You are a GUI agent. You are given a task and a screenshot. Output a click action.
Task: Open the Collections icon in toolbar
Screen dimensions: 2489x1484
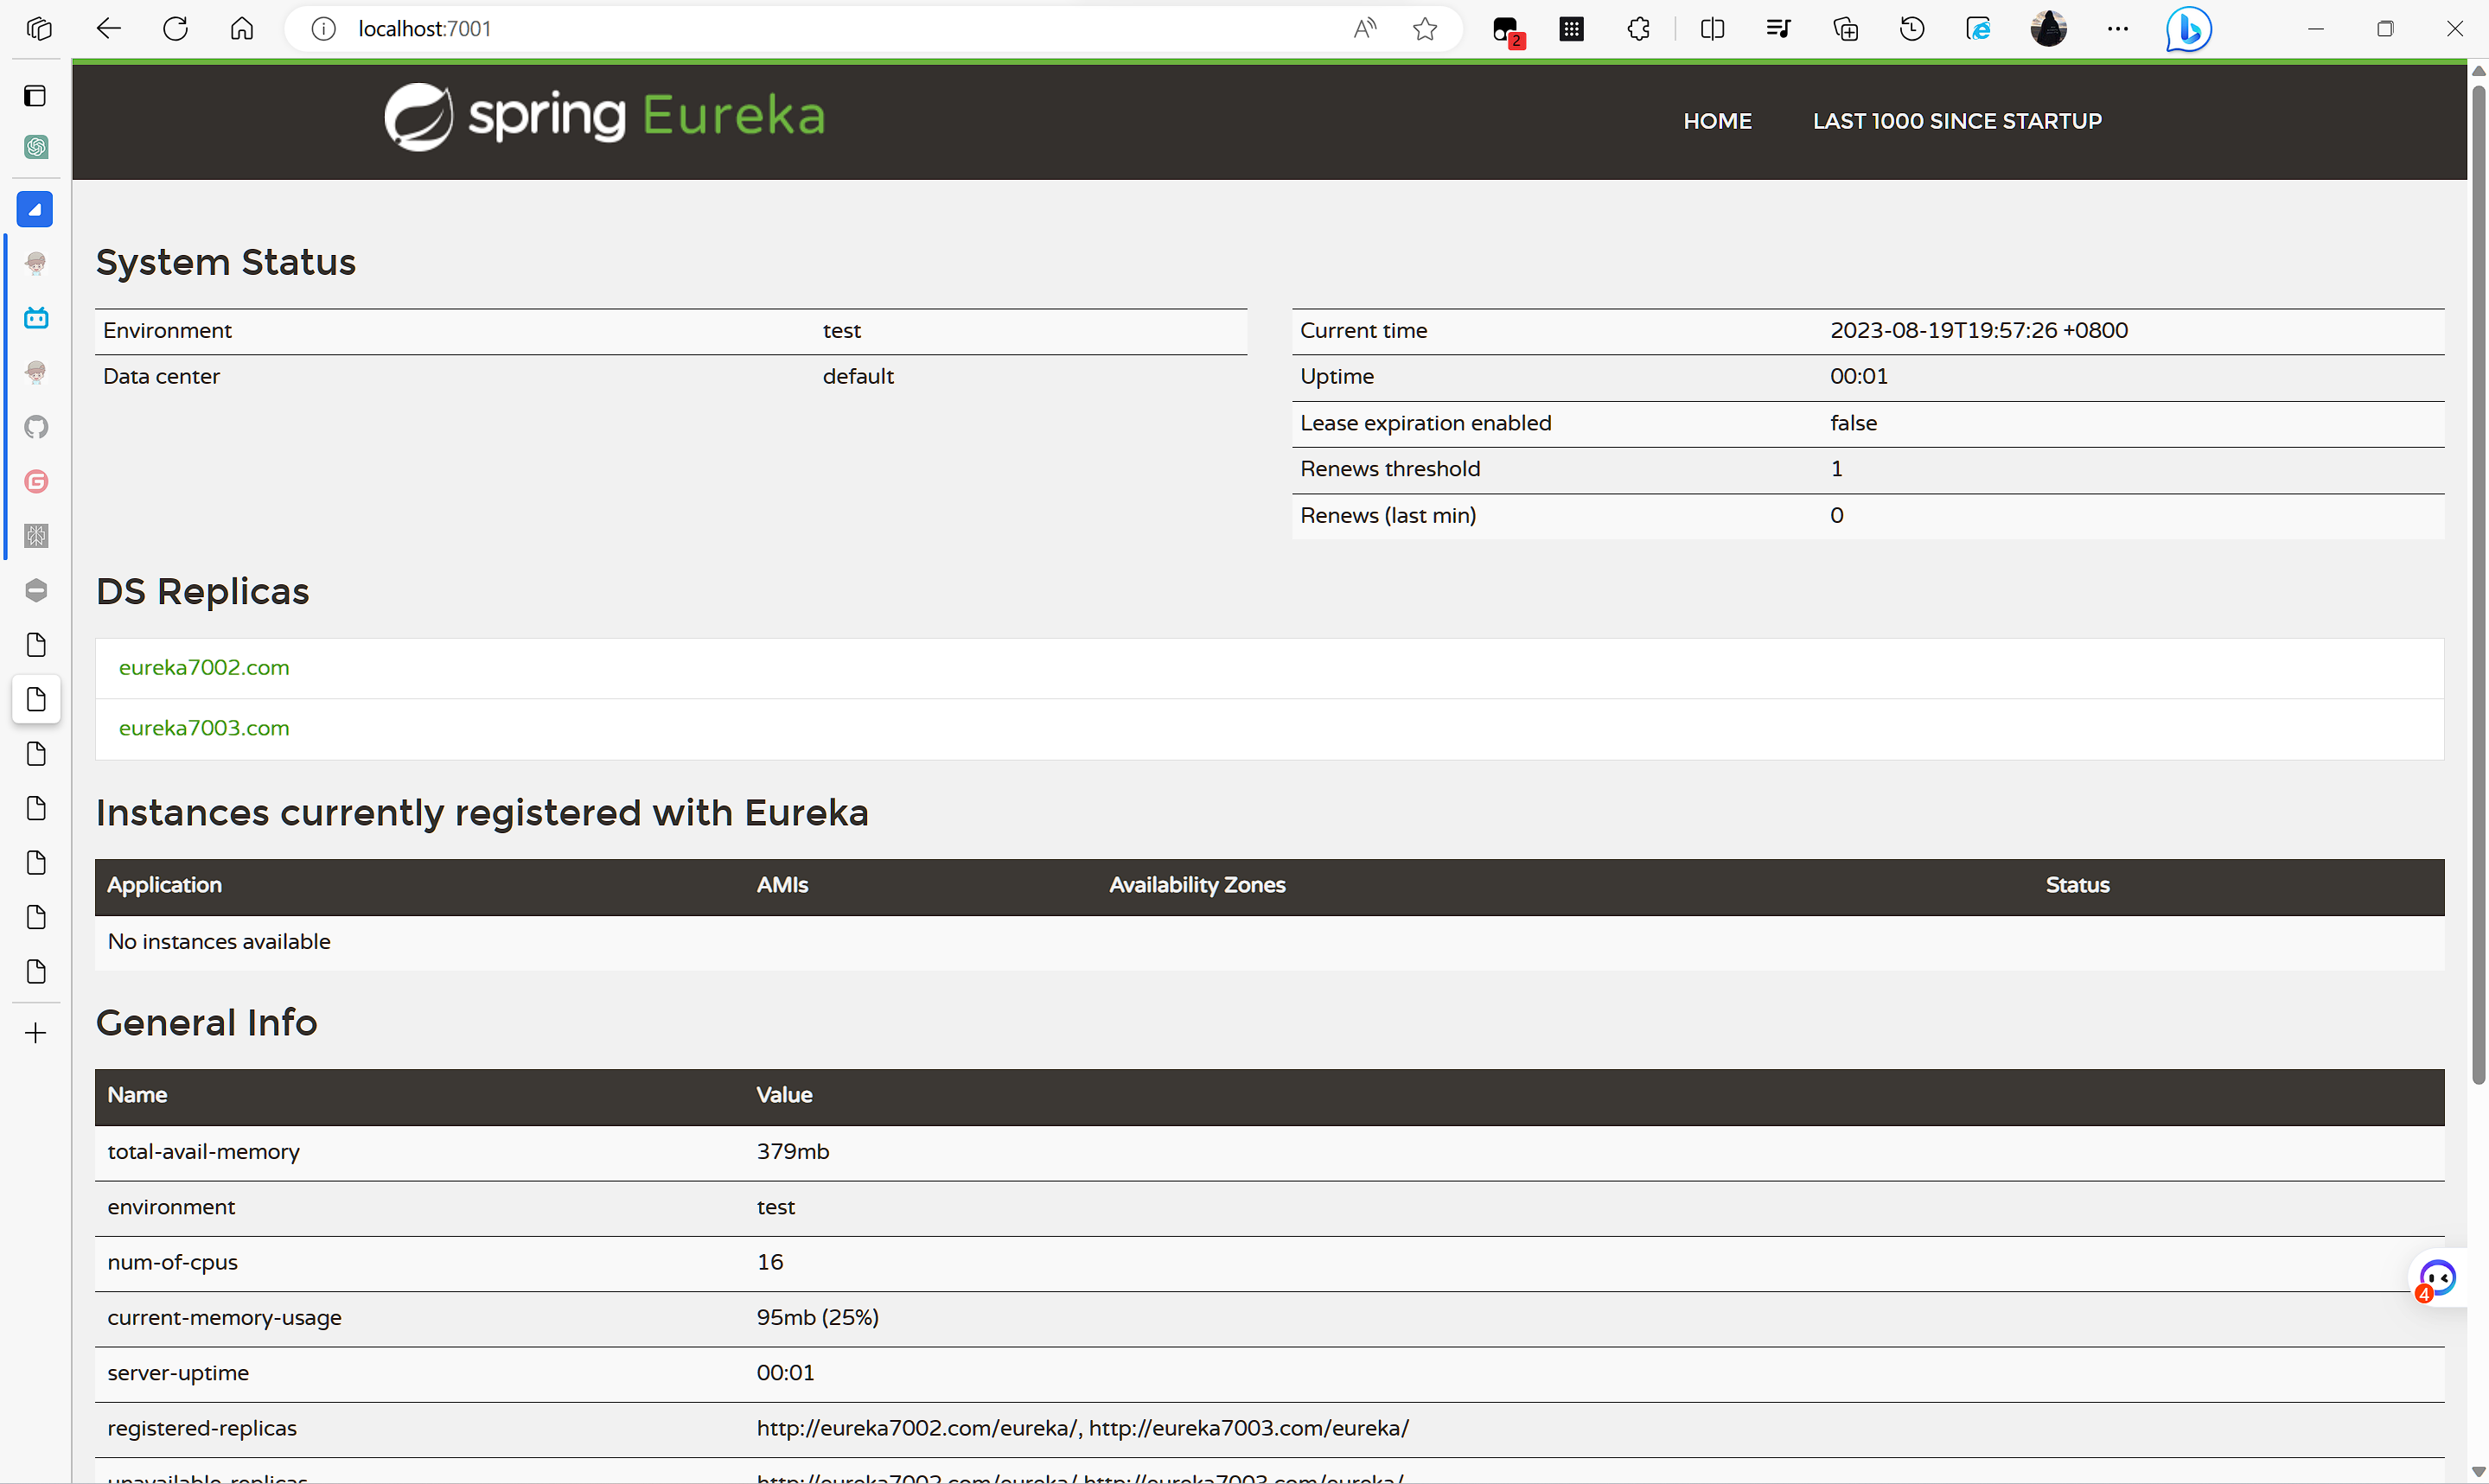1845,29
